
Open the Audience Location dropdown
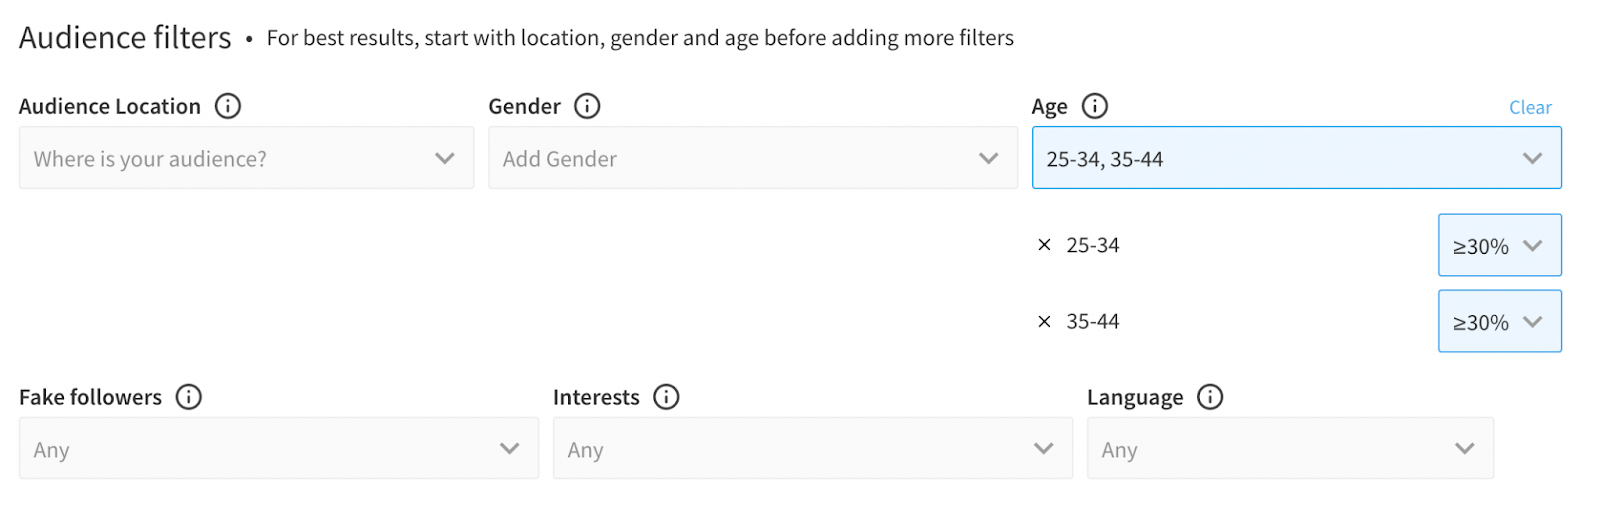click(x=246, y=158)
